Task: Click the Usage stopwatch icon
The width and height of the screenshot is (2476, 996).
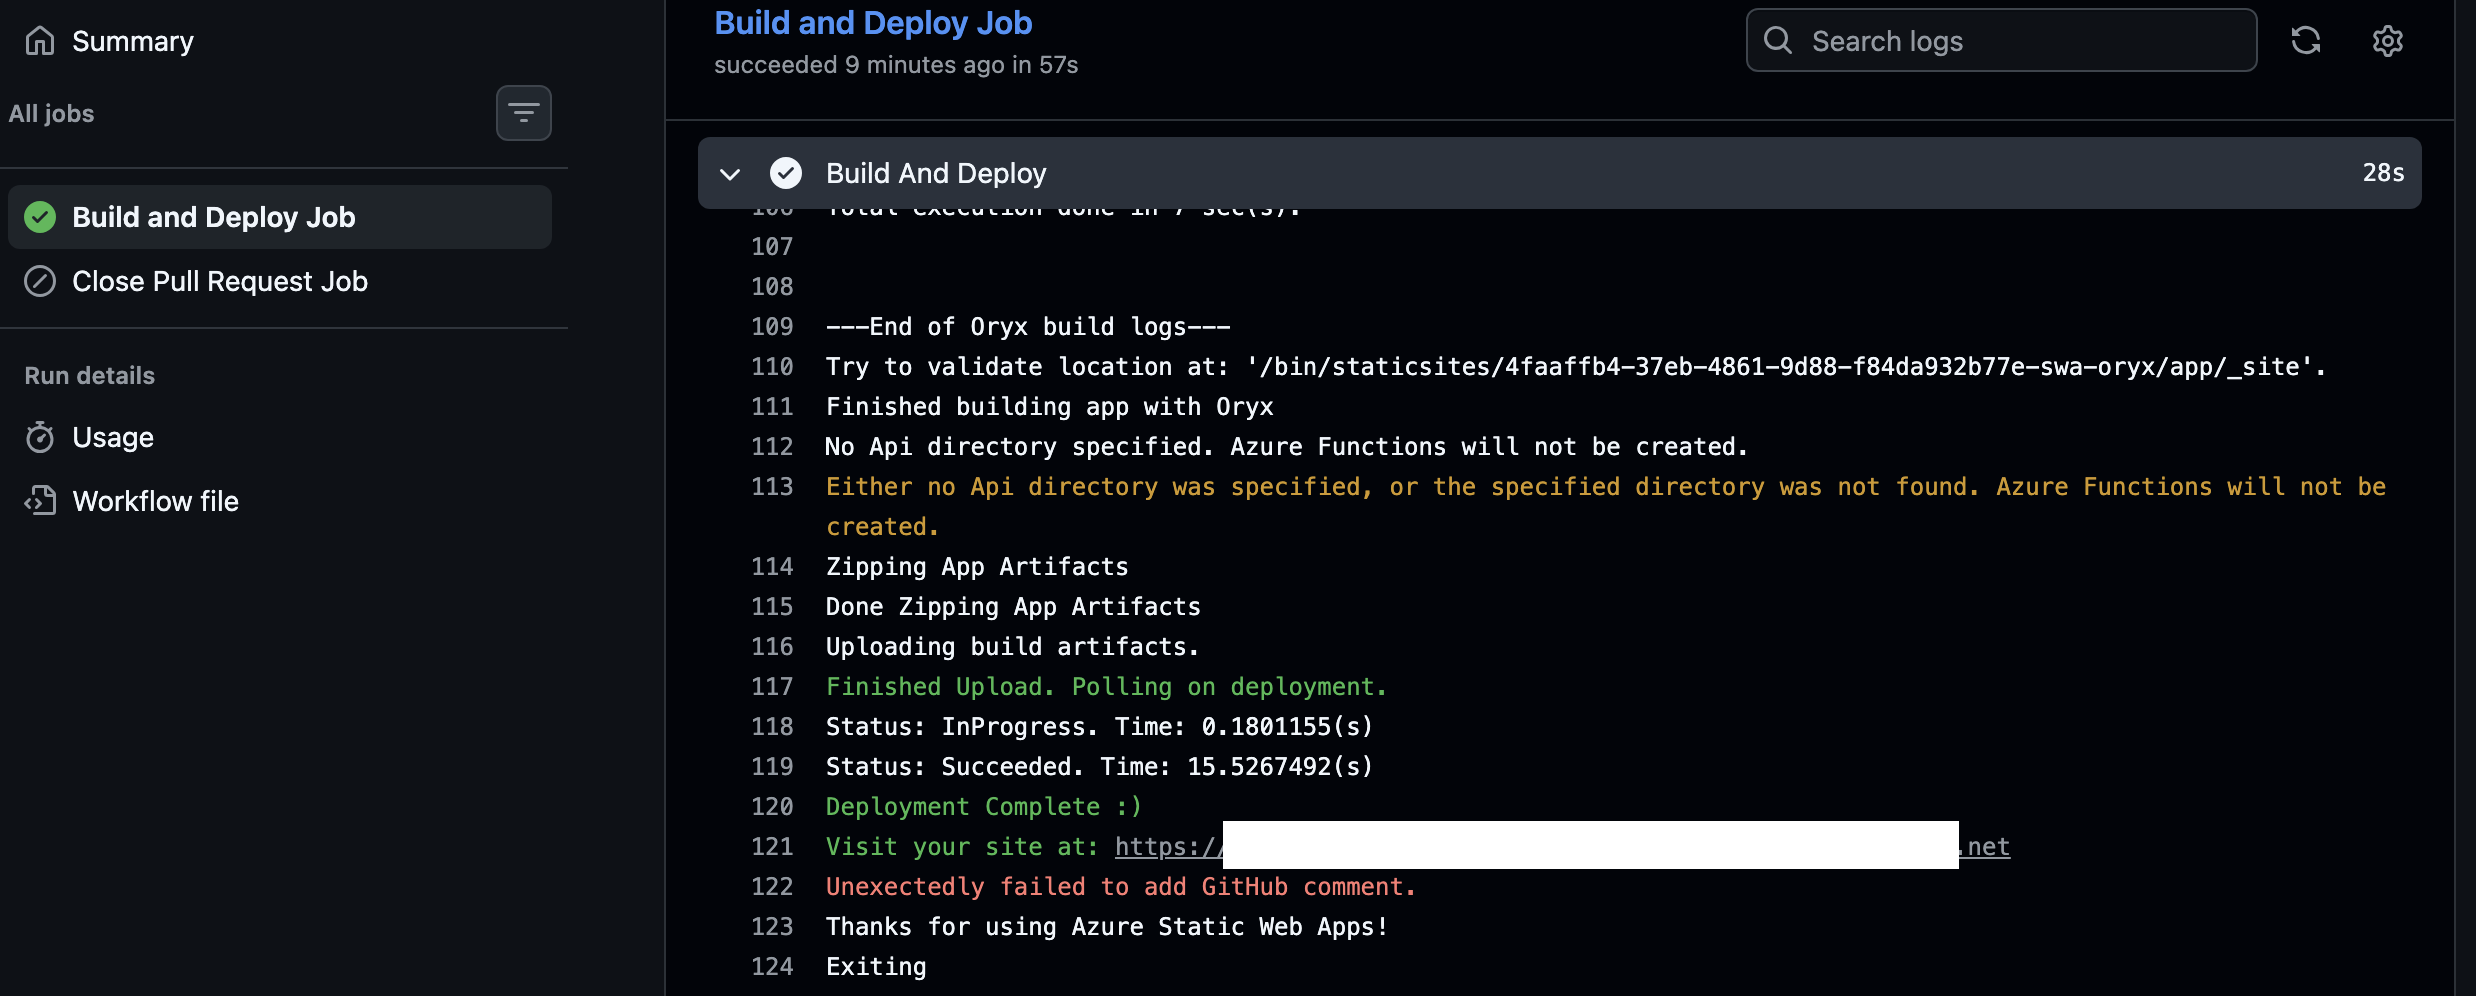Action: coord(40,437)
